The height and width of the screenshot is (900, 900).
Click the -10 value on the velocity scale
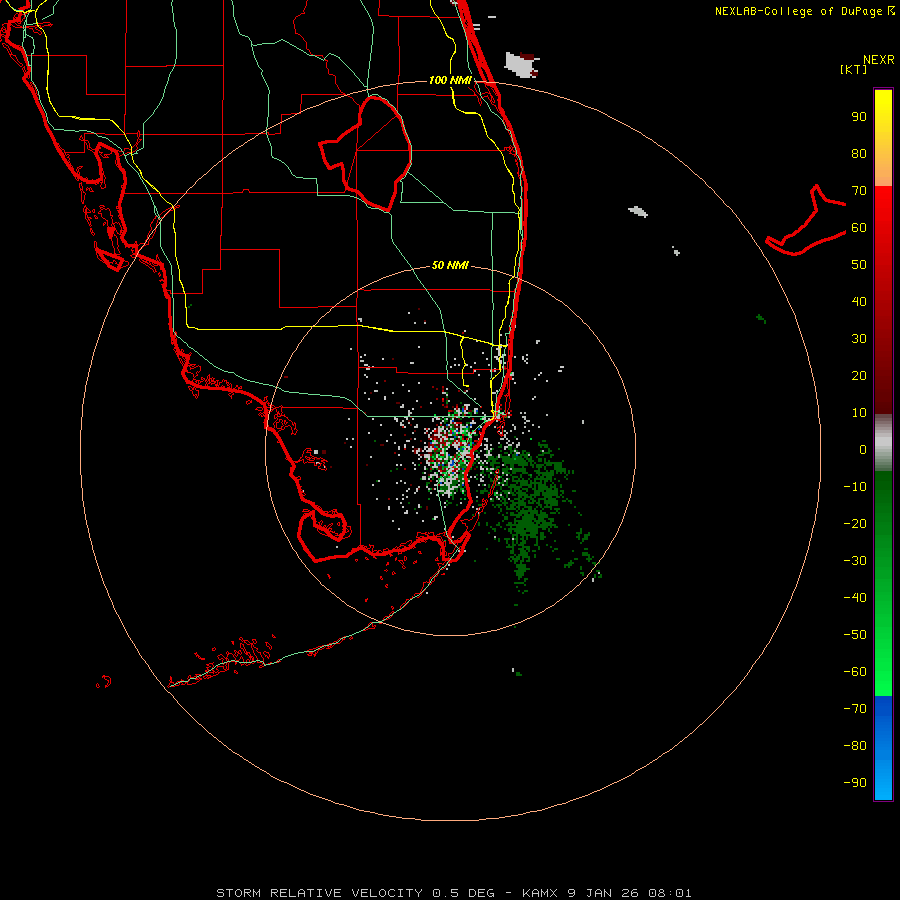pyautogui.click(x=855, y=487)
